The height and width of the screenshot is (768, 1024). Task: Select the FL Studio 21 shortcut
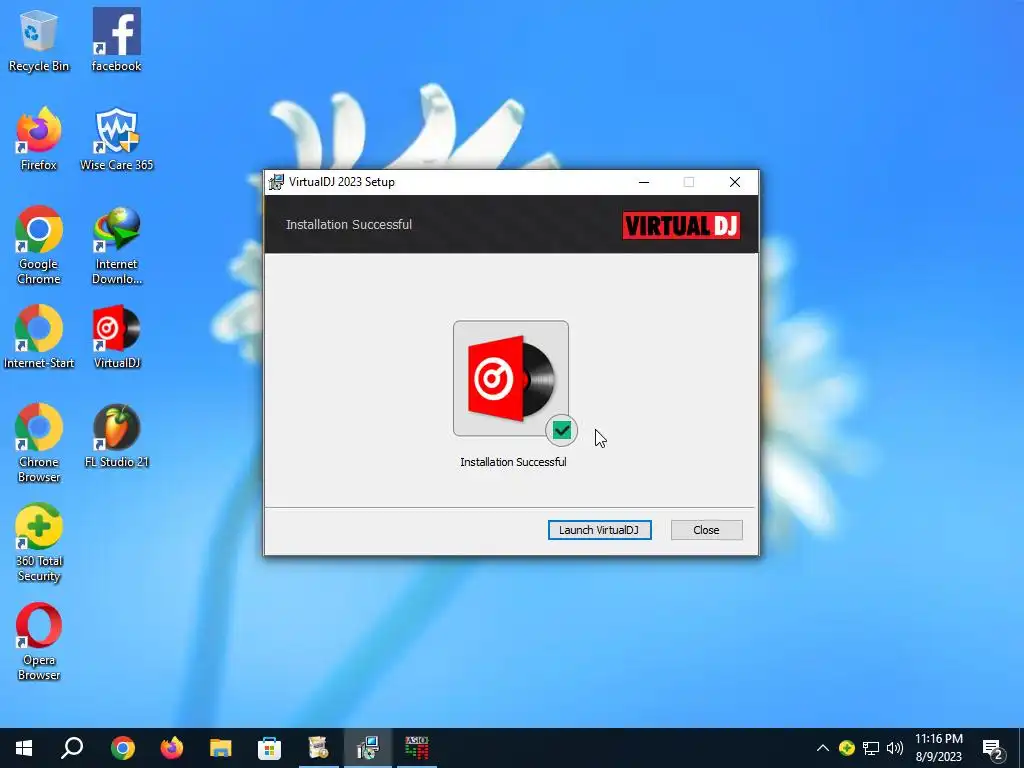(116, 436)
